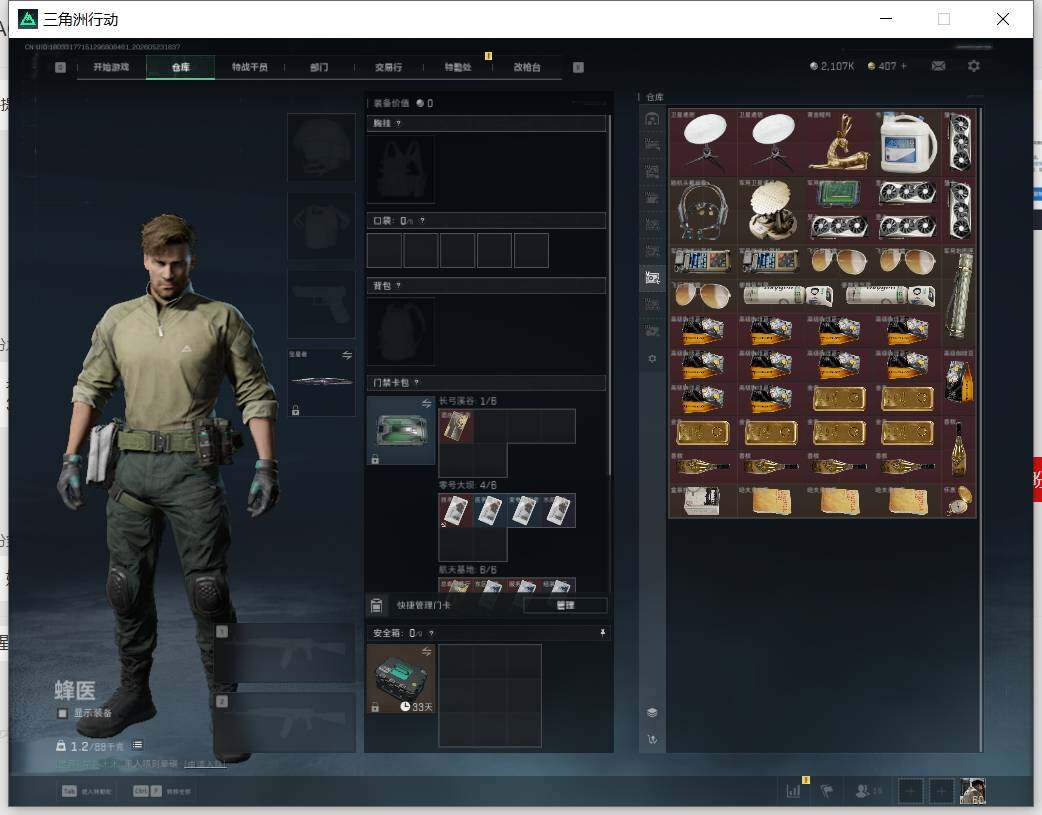Click the plus next to 407 currency
This screenshot has height=815, width=1042.
[904, 66]
